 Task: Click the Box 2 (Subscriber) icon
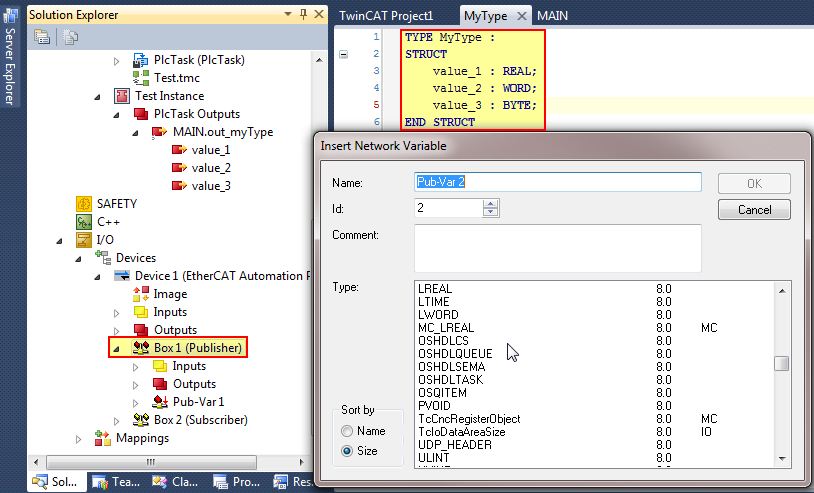(x=141, y=420)
